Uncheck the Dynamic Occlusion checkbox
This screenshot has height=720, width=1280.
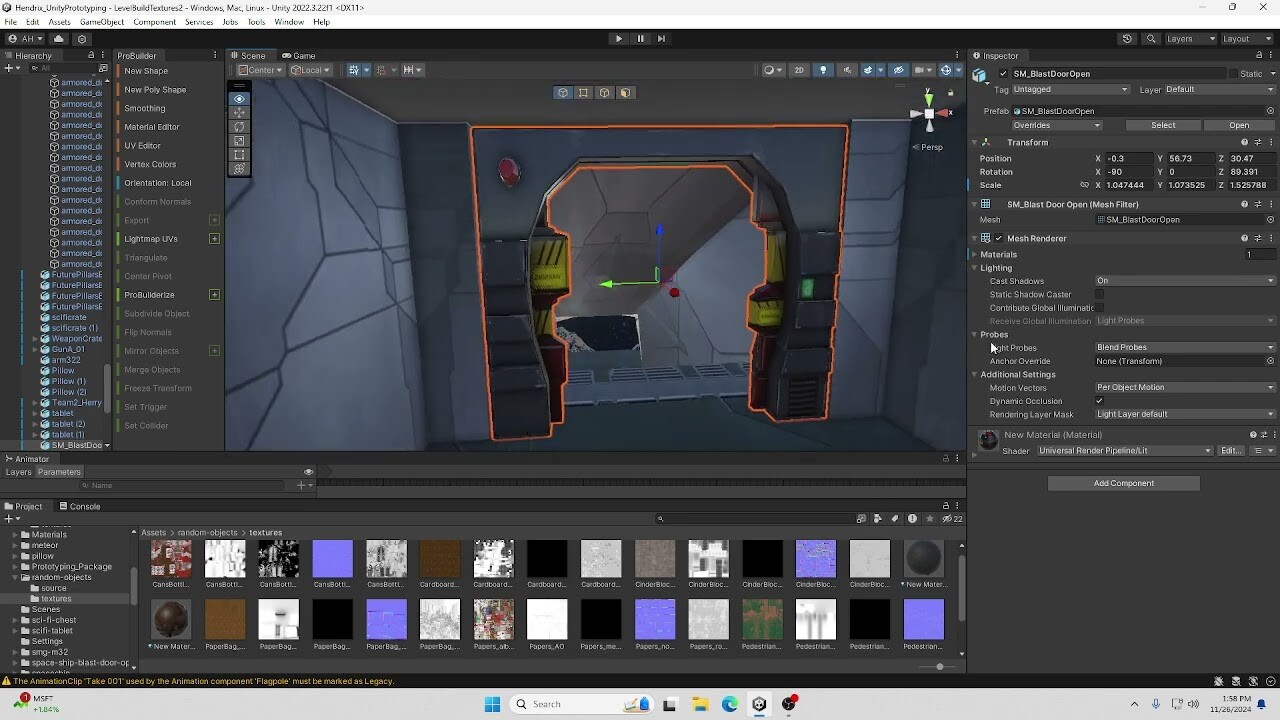[x=1099, y=401]
